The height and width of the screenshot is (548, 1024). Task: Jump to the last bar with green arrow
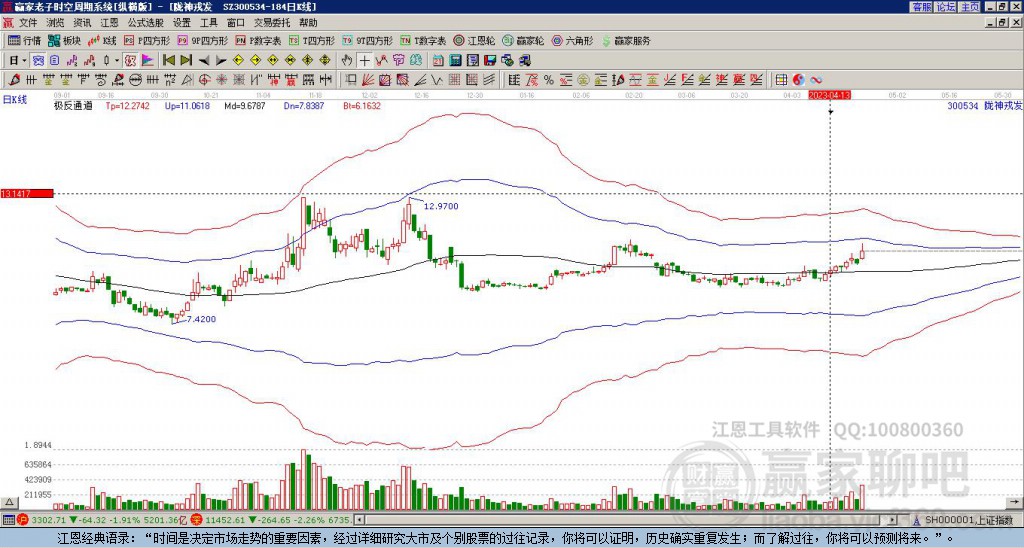coord(186,61)
